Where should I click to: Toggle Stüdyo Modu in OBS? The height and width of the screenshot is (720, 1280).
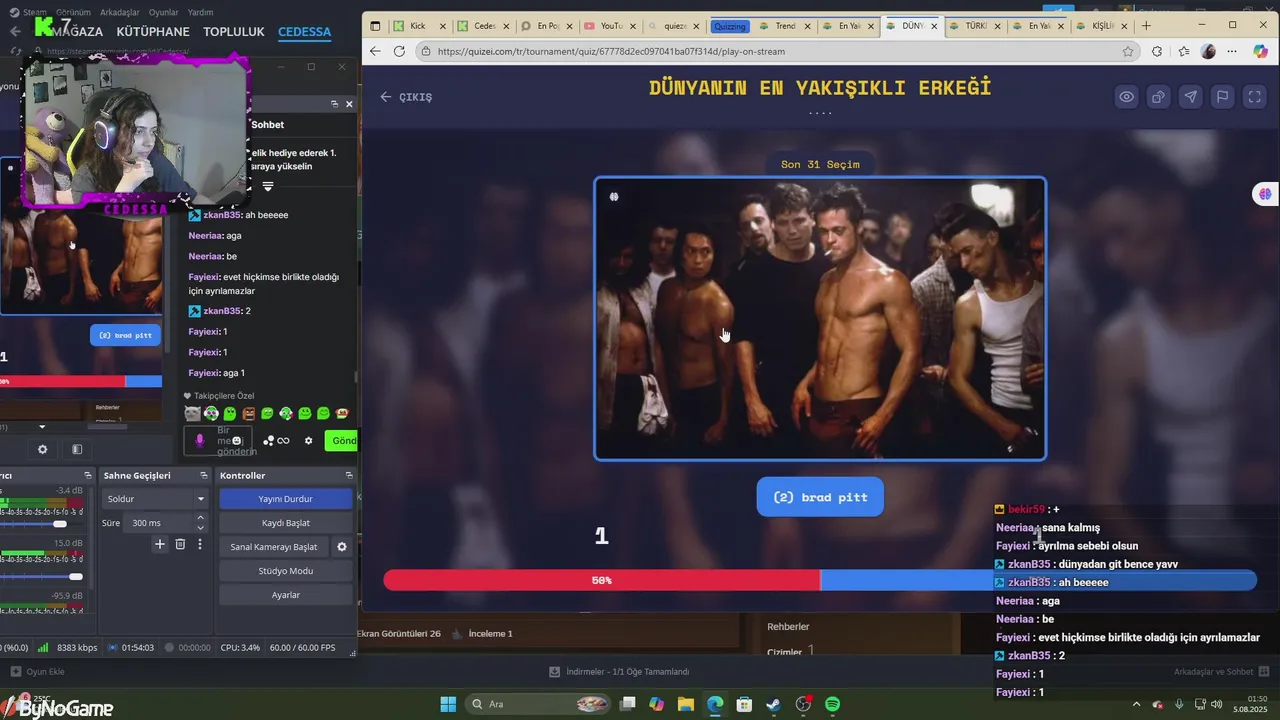click(x=285, y=571)
